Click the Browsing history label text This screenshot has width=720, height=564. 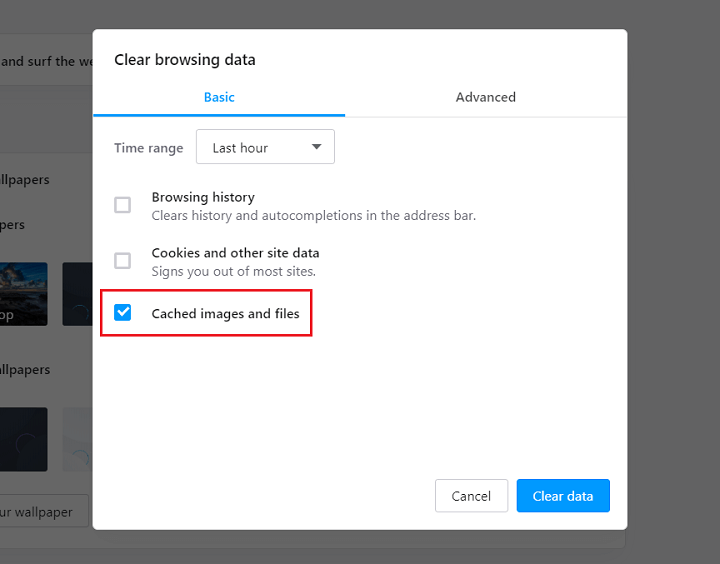point(203,197)
